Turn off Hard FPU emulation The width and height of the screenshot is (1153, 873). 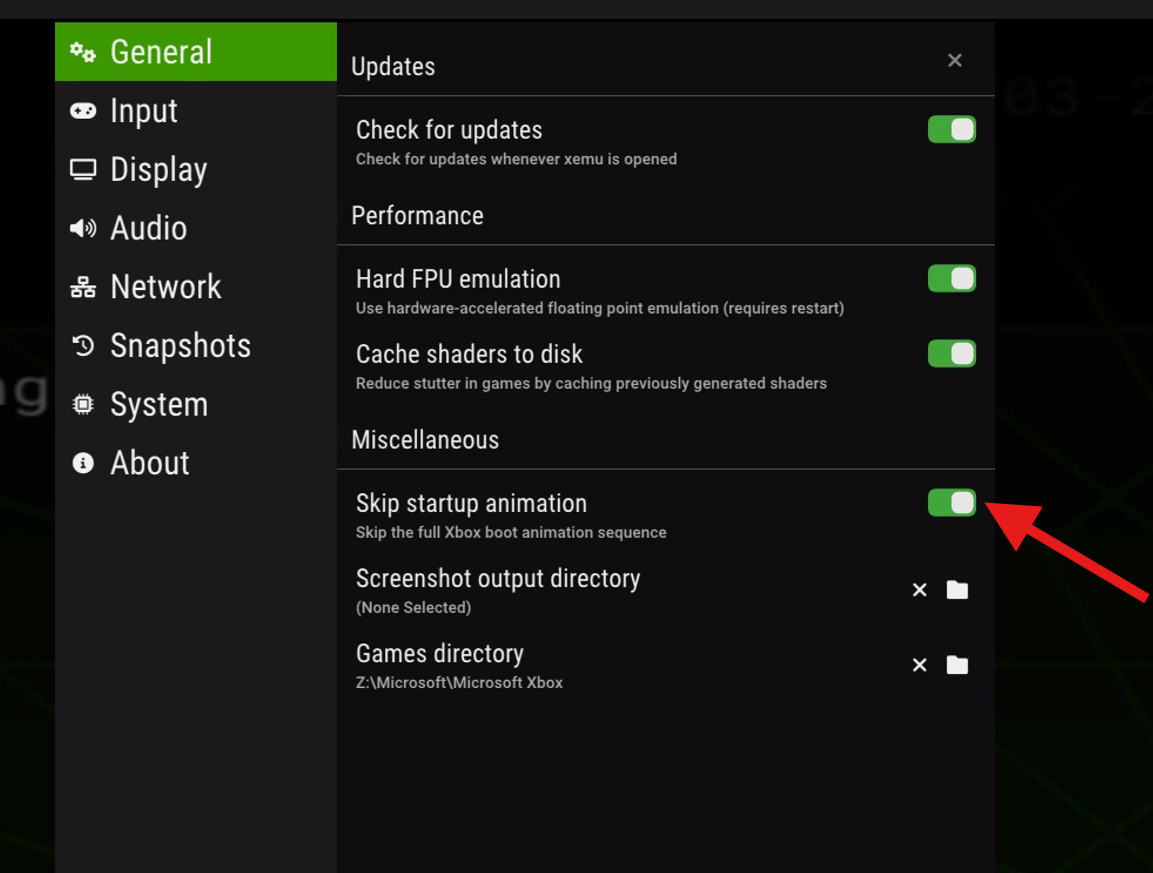[951, 279]
